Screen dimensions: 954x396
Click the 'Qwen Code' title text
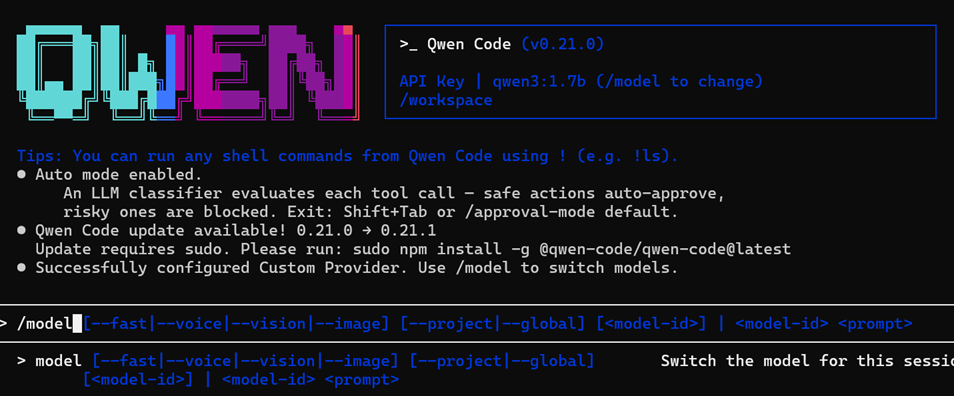point(468,44)
